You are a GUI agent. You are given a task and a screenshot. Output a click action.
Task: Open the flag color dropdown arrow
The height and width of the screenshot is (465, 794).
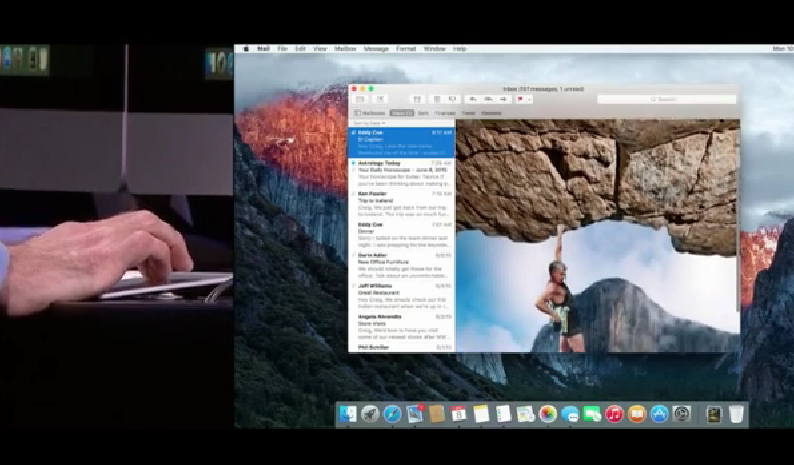(529, 99)
